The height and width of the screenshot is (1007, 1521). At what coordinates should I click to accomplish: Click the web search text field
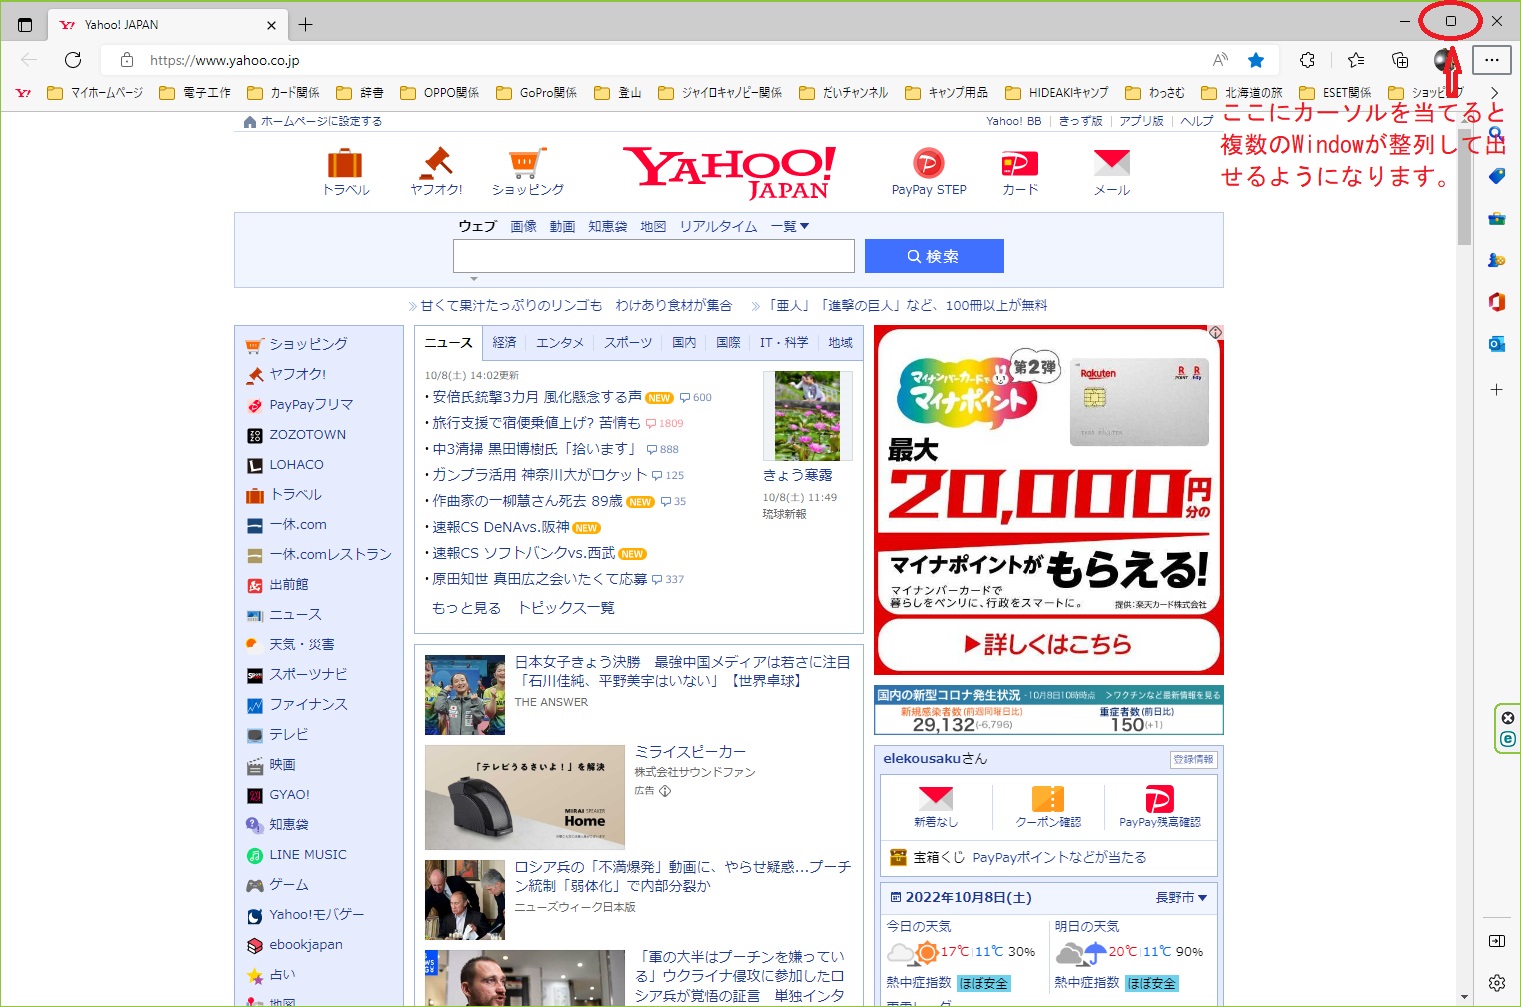pyautogui.click(x=654, y=256)
